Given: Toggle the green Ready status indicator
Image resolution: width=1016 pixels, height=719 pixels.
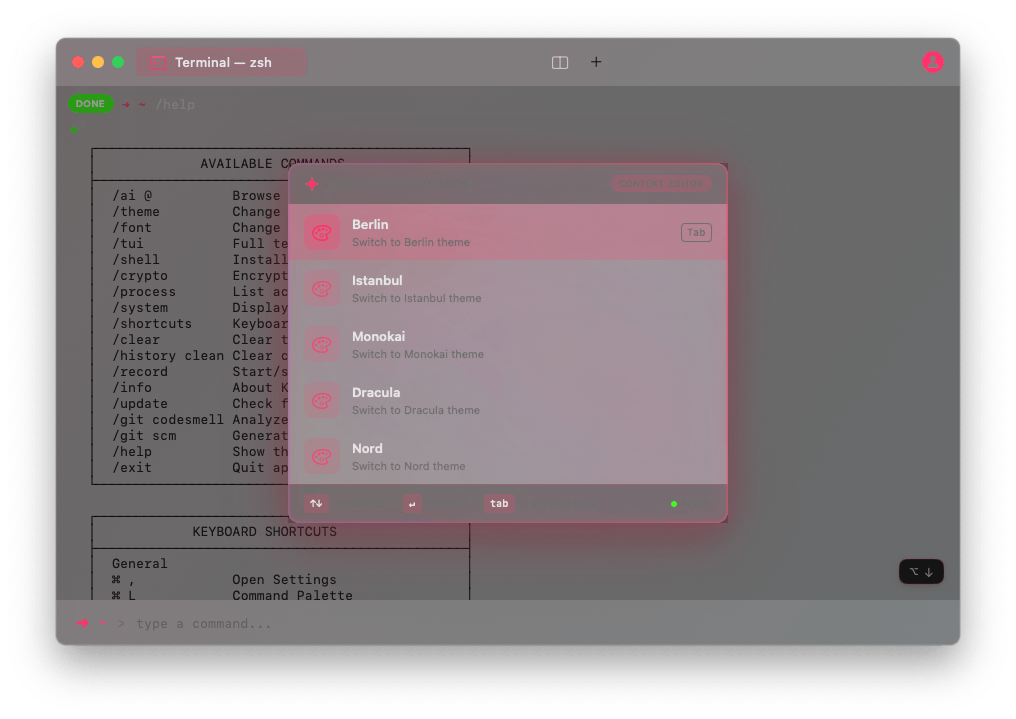Looking at the screenshot, I should (x=673, y=503).
